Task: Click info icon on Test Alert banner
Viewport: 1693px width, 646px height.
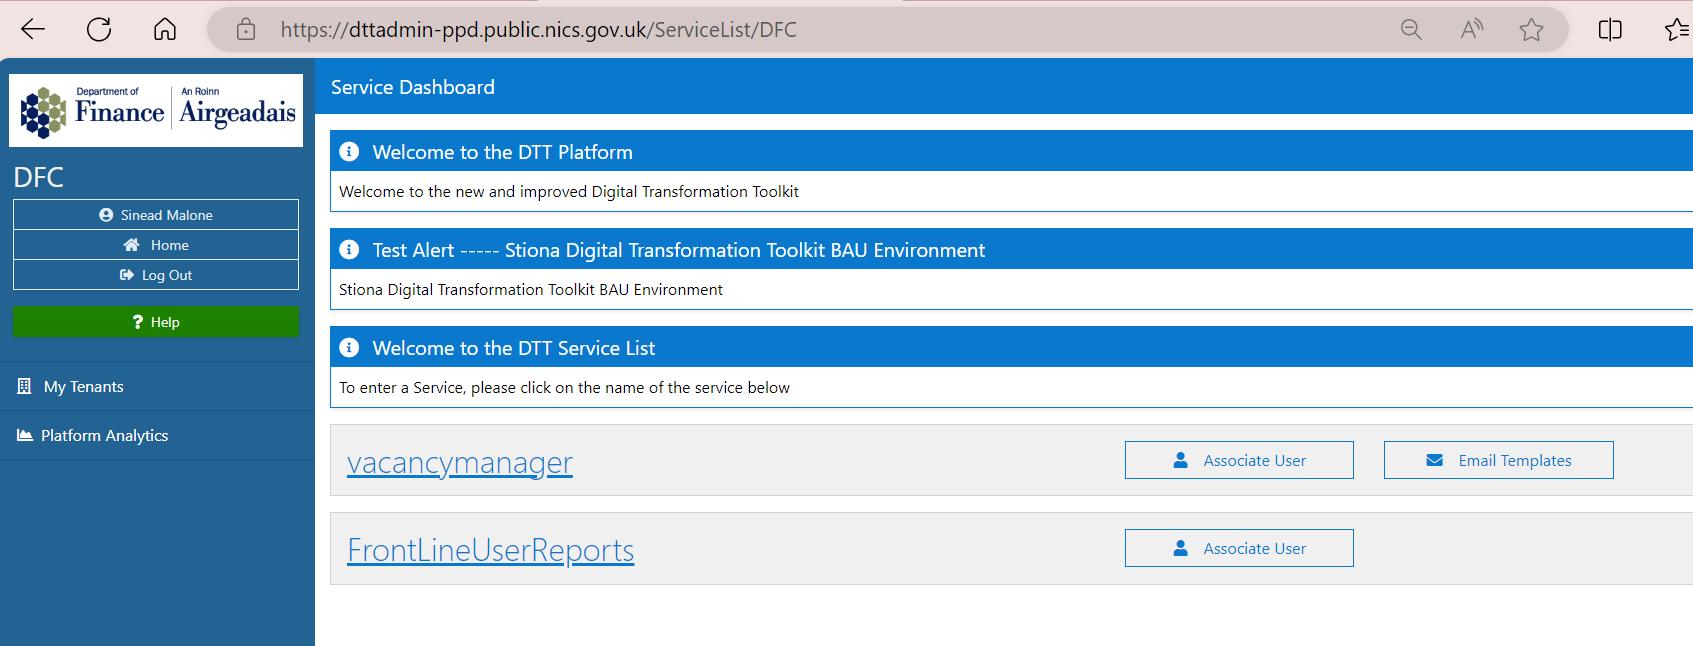Action: pos(349,249)
